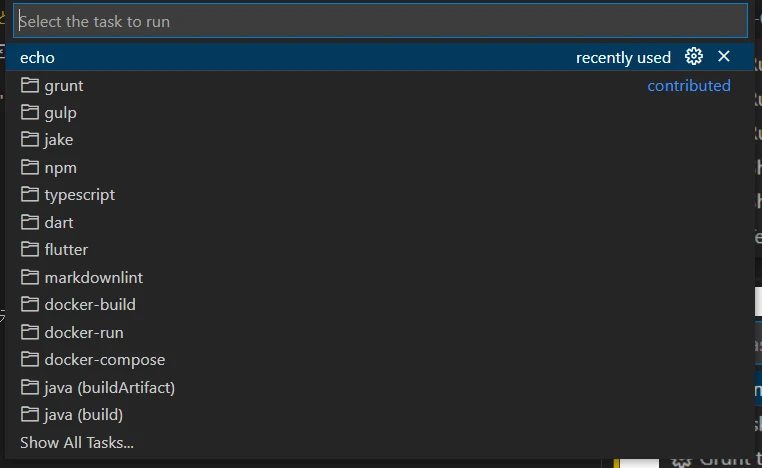
Task: Expand the docker-run task group
Action: [84, 332]
